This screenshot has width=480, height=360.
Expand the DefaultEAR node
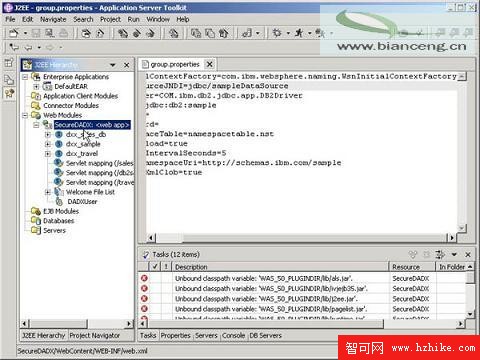[x=36, y=87]
